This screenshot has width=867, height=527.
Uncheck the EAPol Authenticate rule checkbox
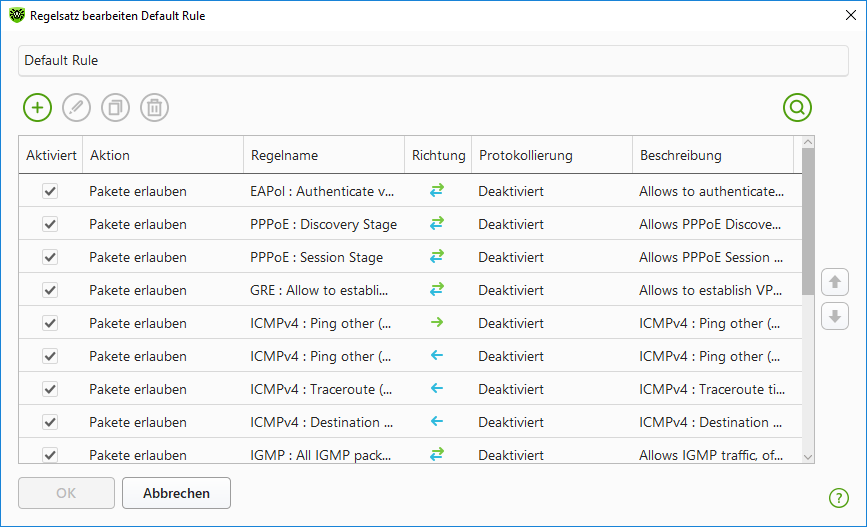[50, 191]
